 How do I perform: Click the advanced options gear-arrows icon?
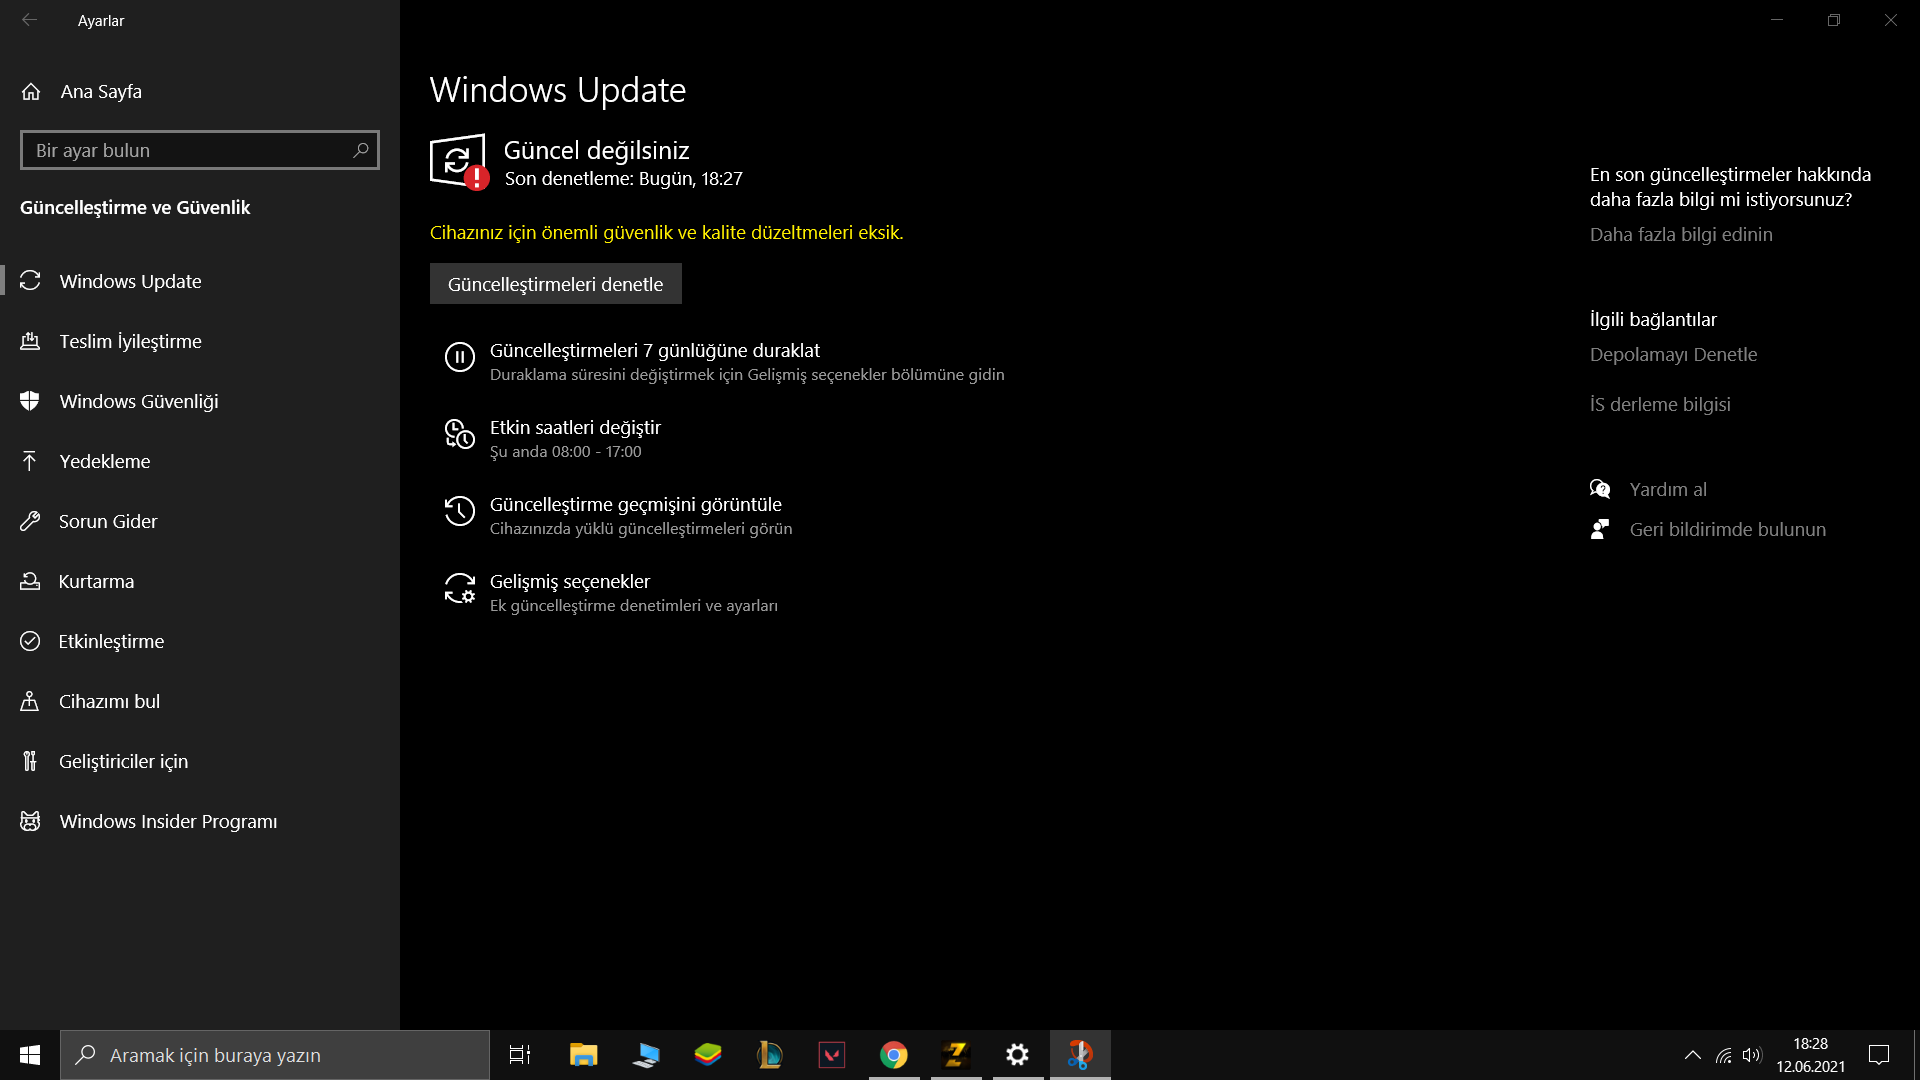coord(459,588)
